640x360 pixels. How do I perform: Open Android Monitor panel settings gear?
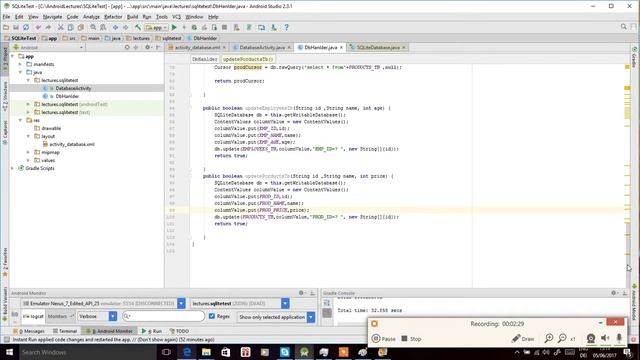301,293
